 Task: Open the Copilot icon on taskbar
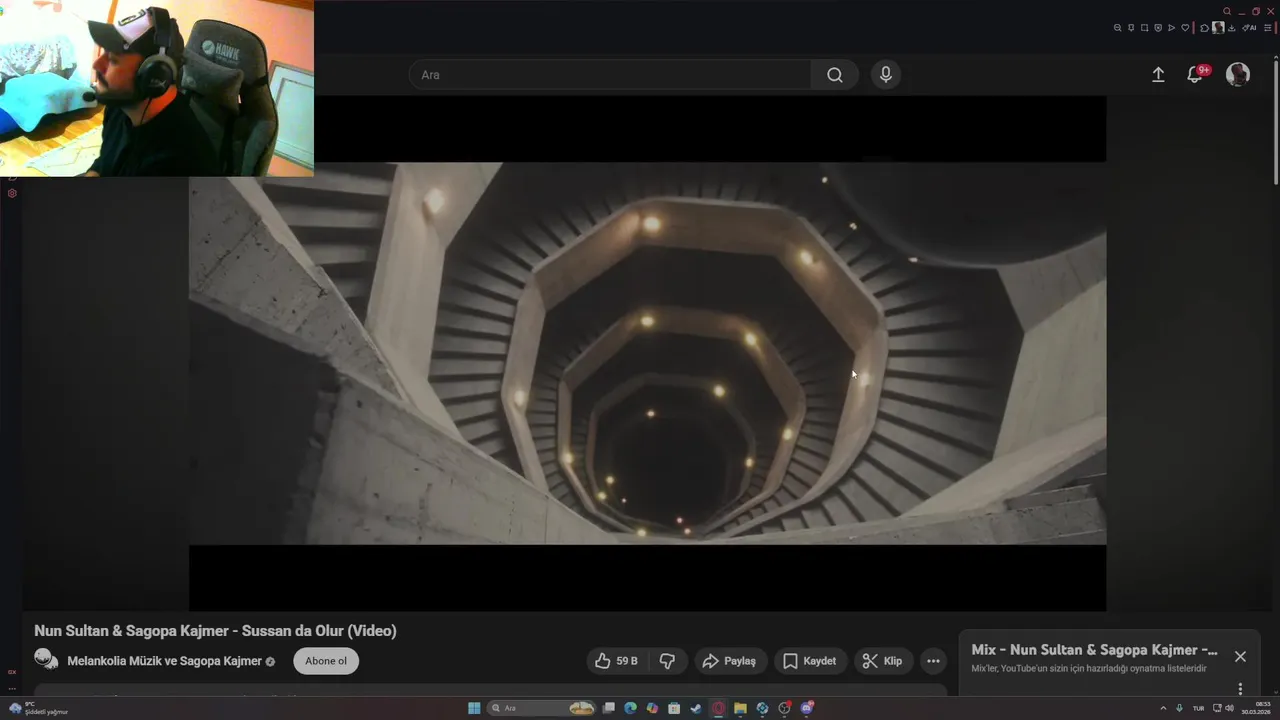(x=652, y=708)
